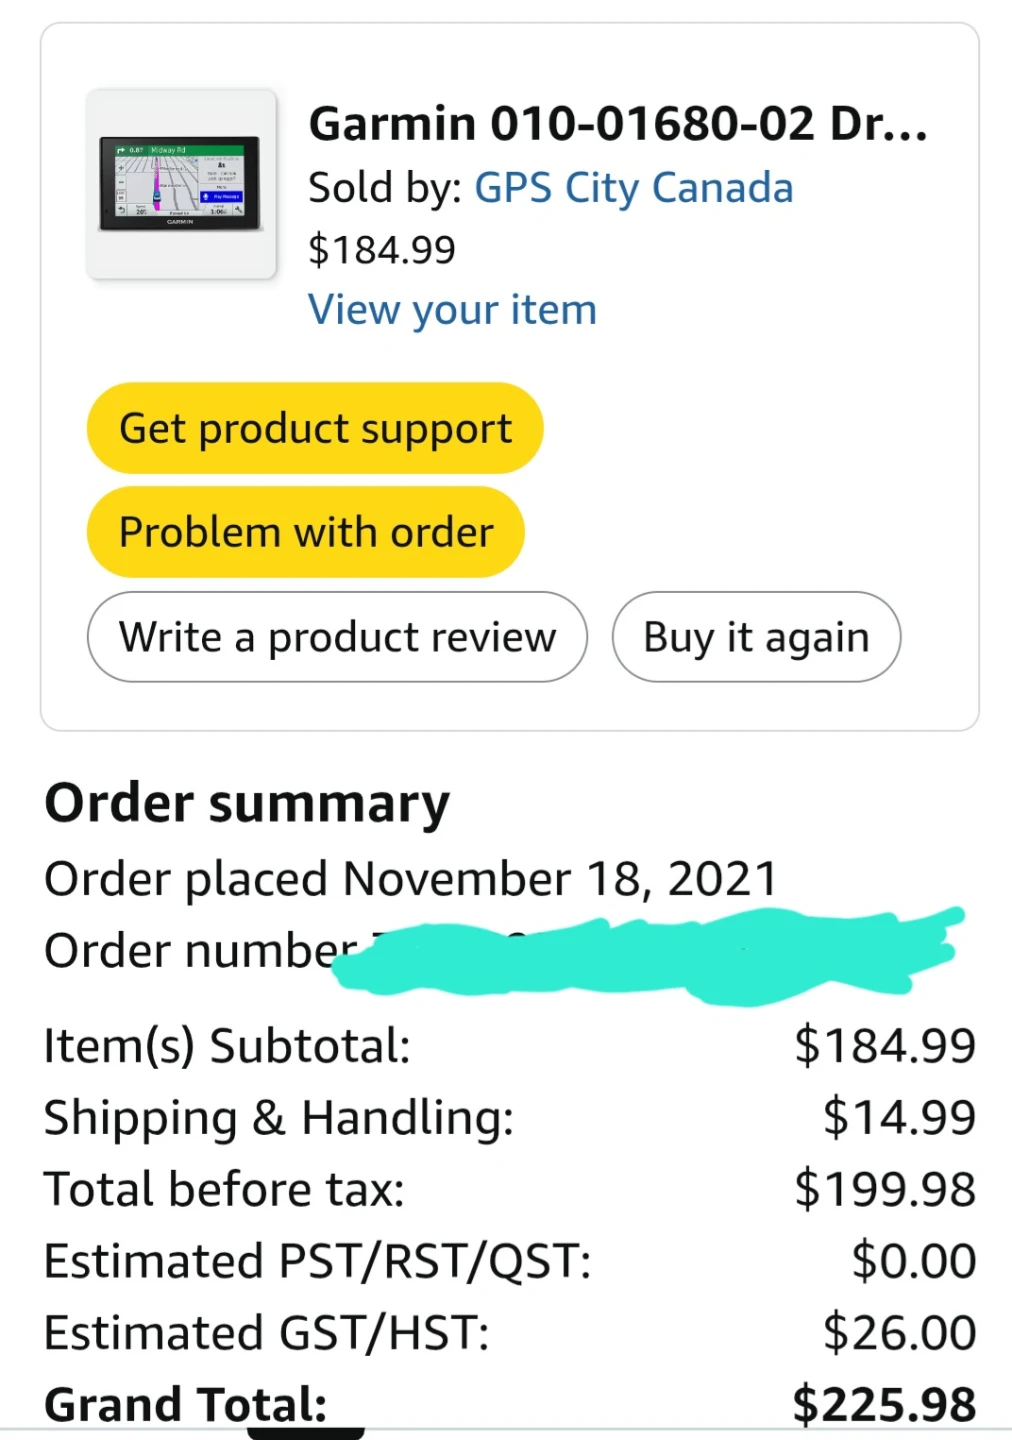Select the Shipping & Handling $14.99 amount
This screenshot has width=1012, height=1440.
pos(899,1117)
